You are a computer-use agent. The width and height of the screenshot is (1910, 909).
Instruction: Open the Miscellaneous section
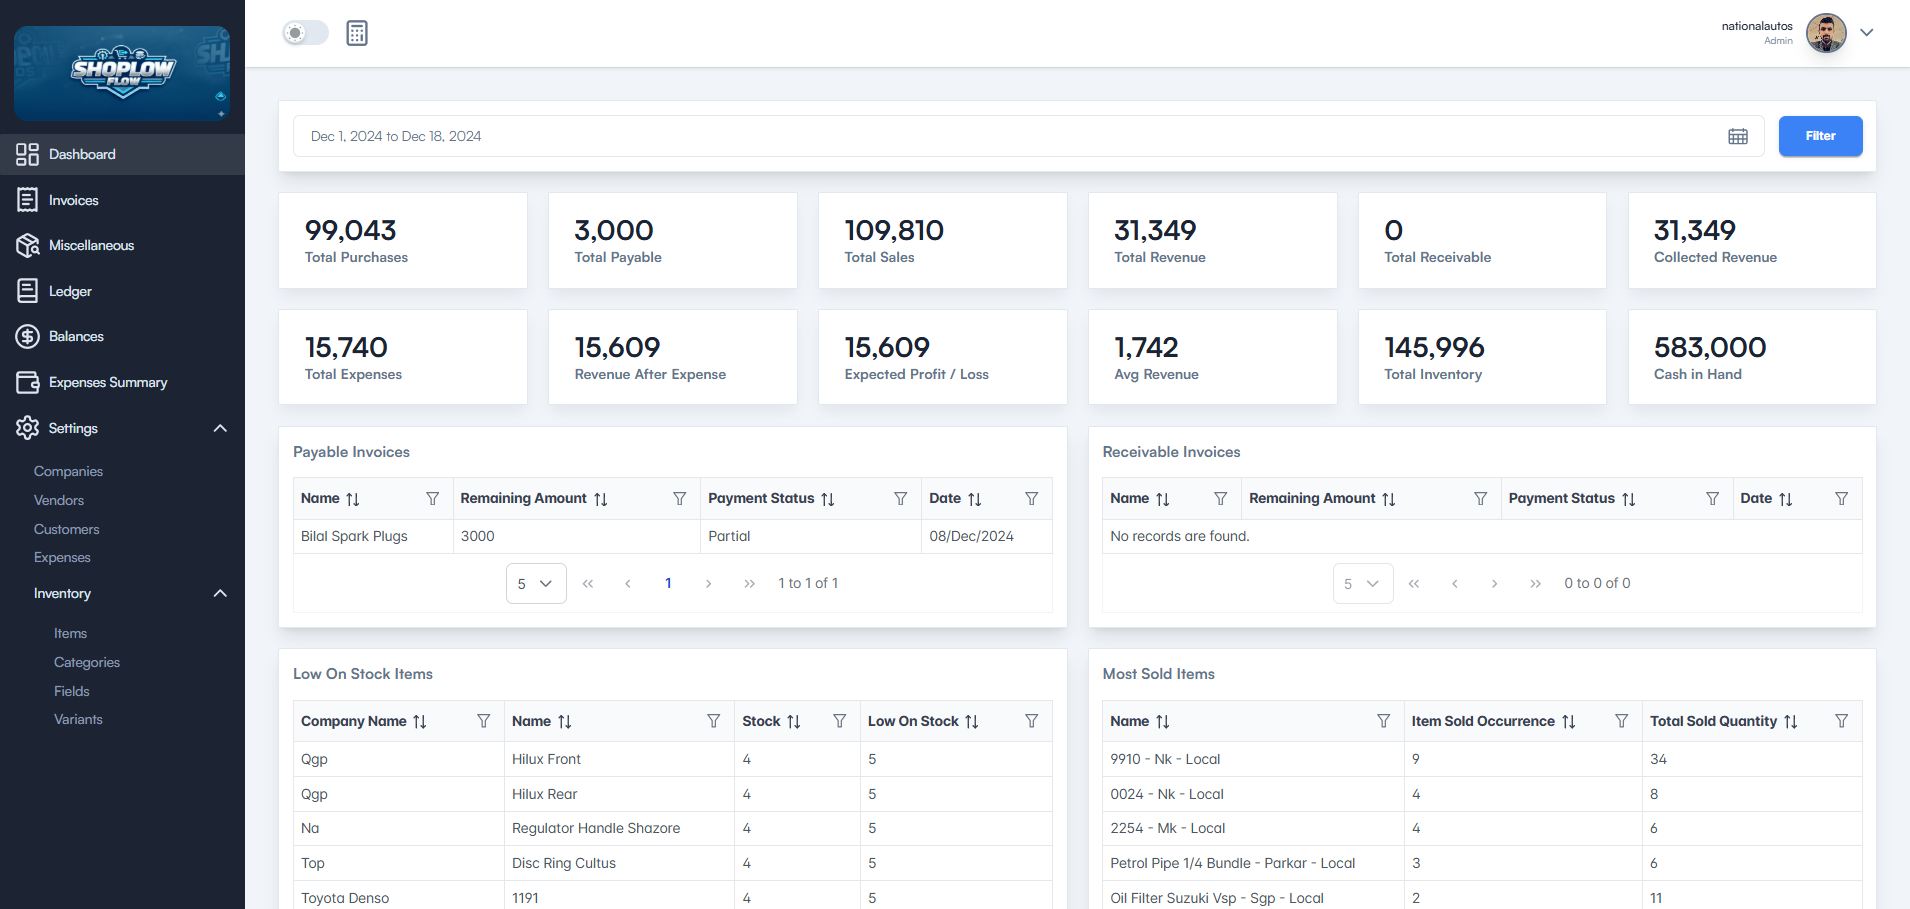(x=91, y=245)
